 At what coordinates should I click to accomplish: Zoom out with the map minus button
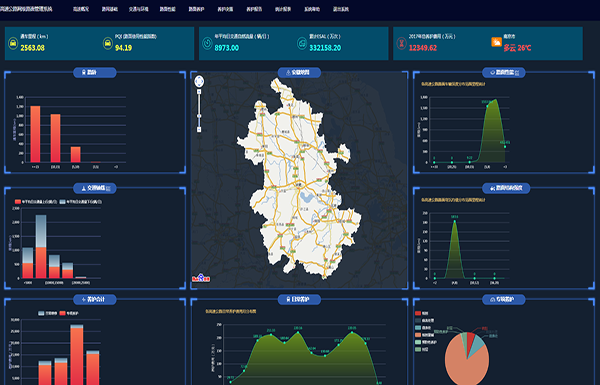tap(199, 130)
